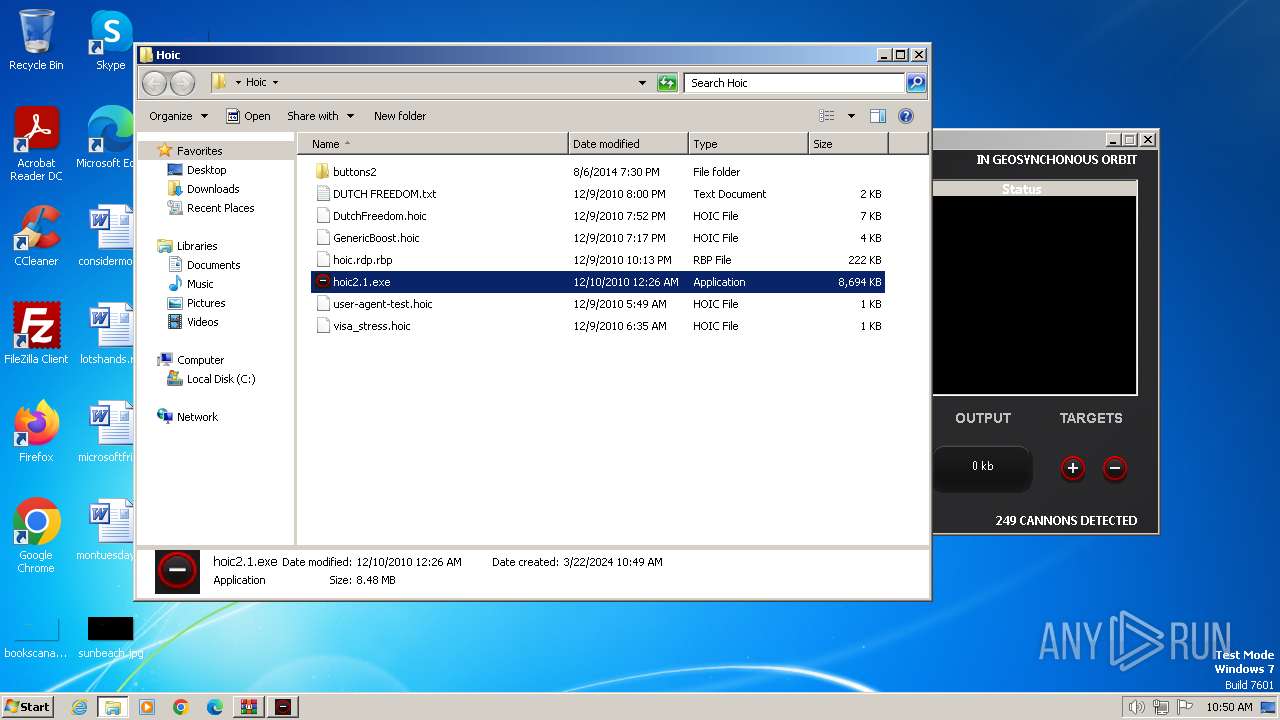Open Explorer help question-mark icon
This screenshot has width=1280, height=720.
pos(906,116)
